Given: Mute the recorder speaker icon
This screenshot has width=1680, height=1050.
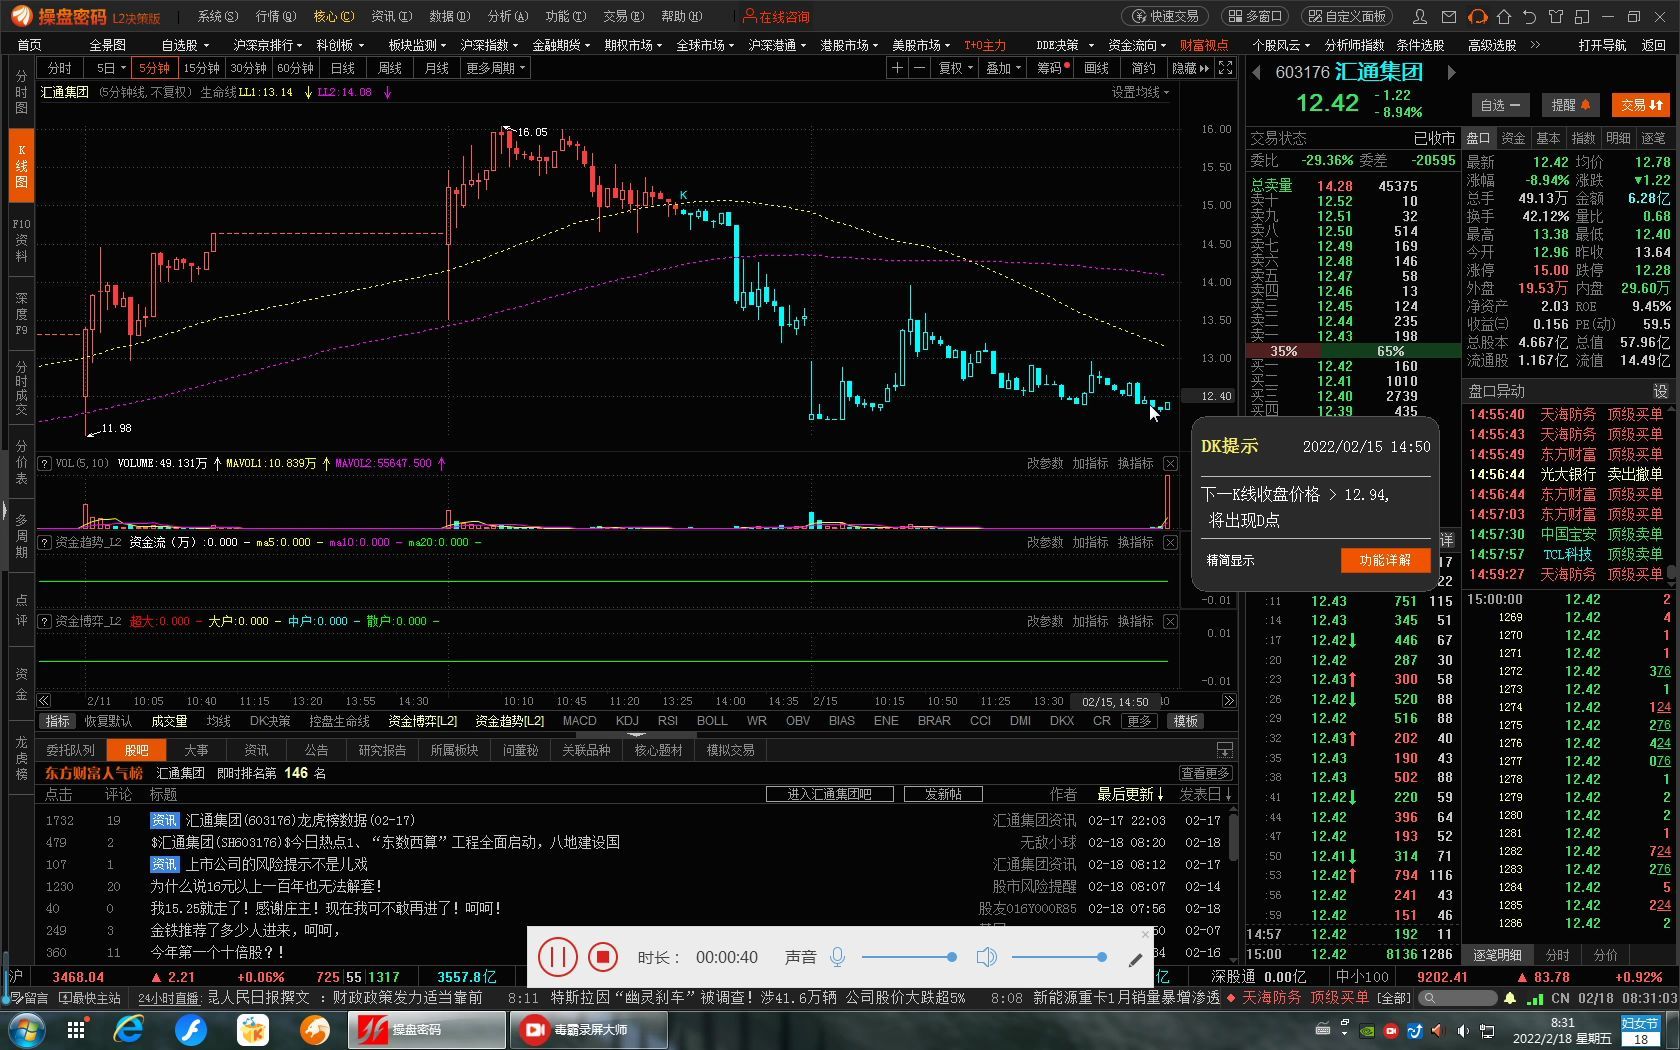Looking at the screenshot, I should click(986, 957).
